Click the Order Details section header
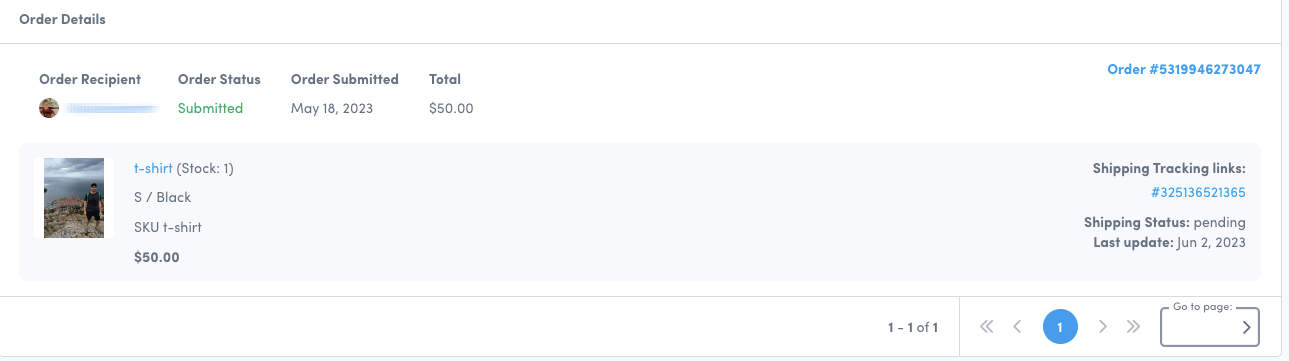Image resolution: width=1289 pixels, height=361 pixels. pyautogui.click(x=62, y=19)
